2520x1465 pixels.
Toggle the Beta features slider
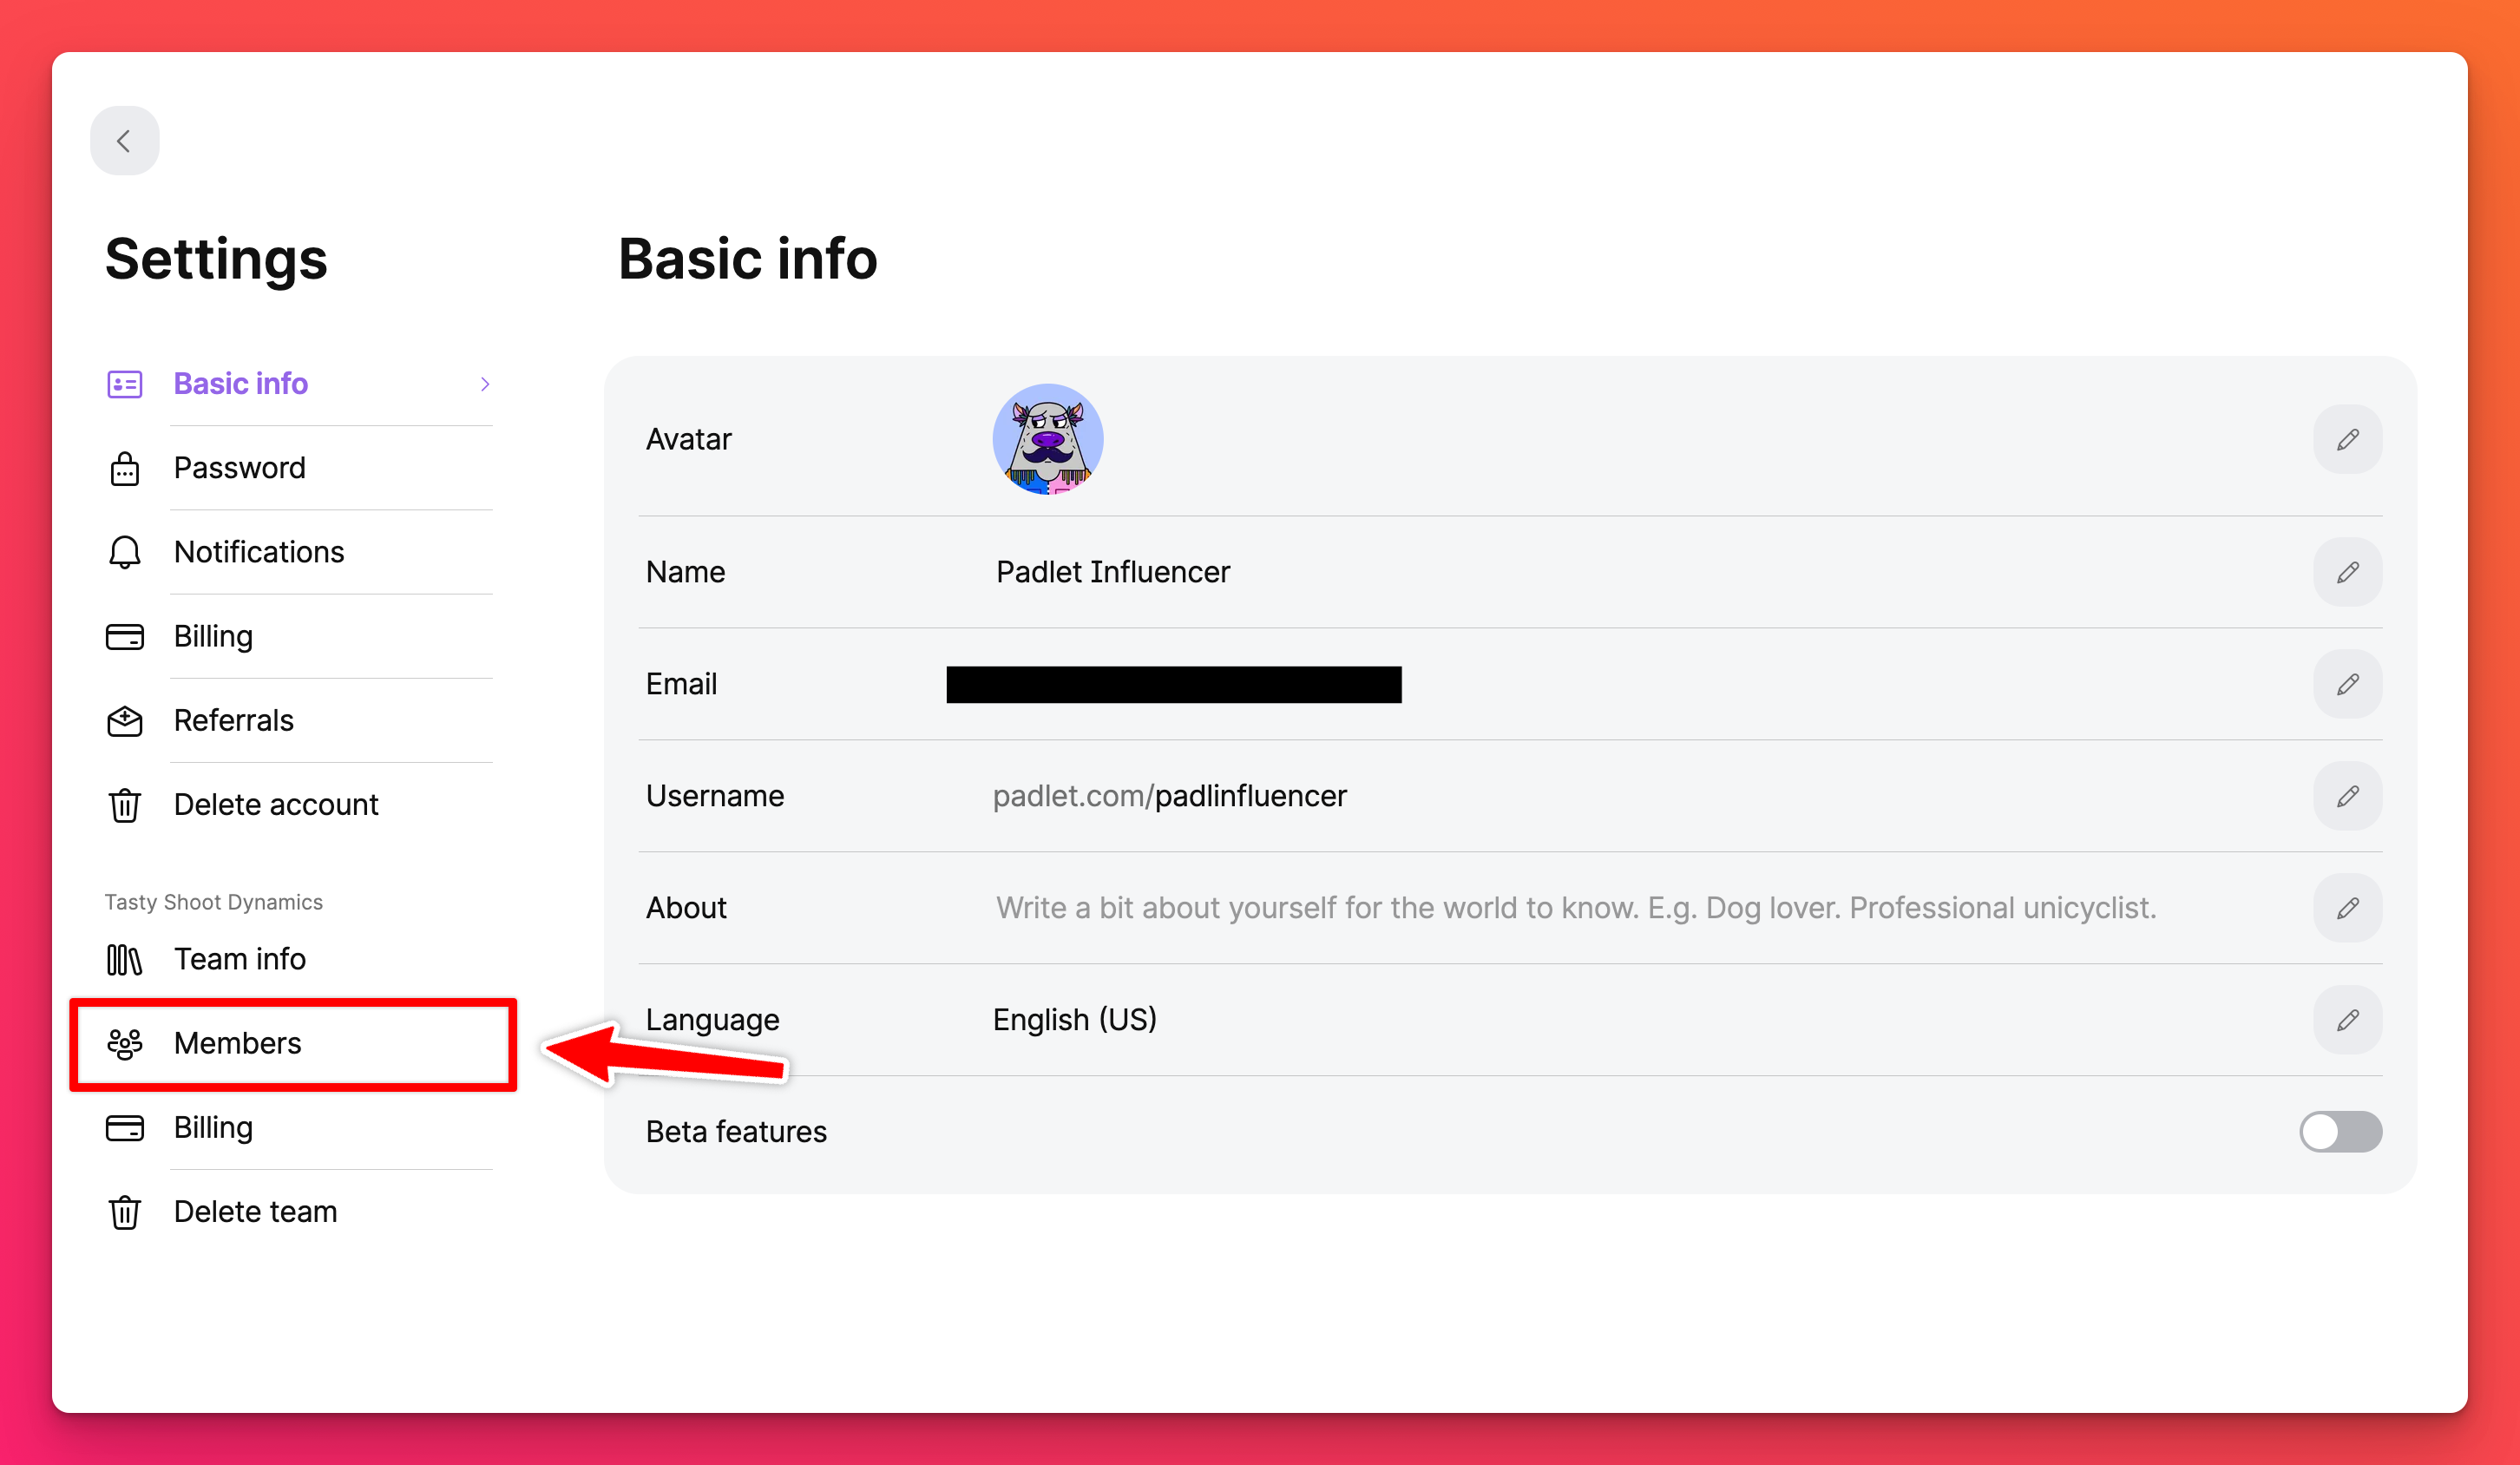tap(2344, 1132)
